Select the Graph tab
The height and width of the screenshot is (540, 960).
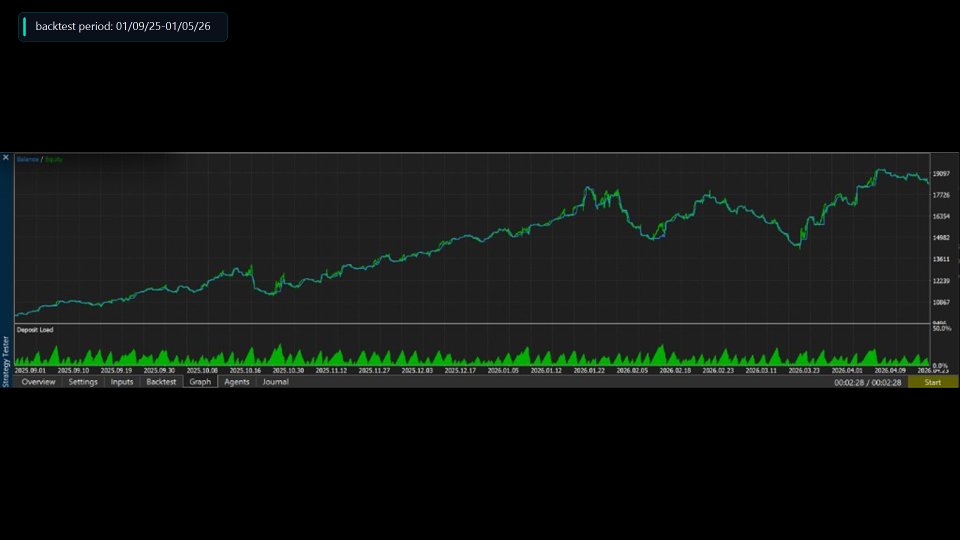pyautogui.click(x=200, y=382)
